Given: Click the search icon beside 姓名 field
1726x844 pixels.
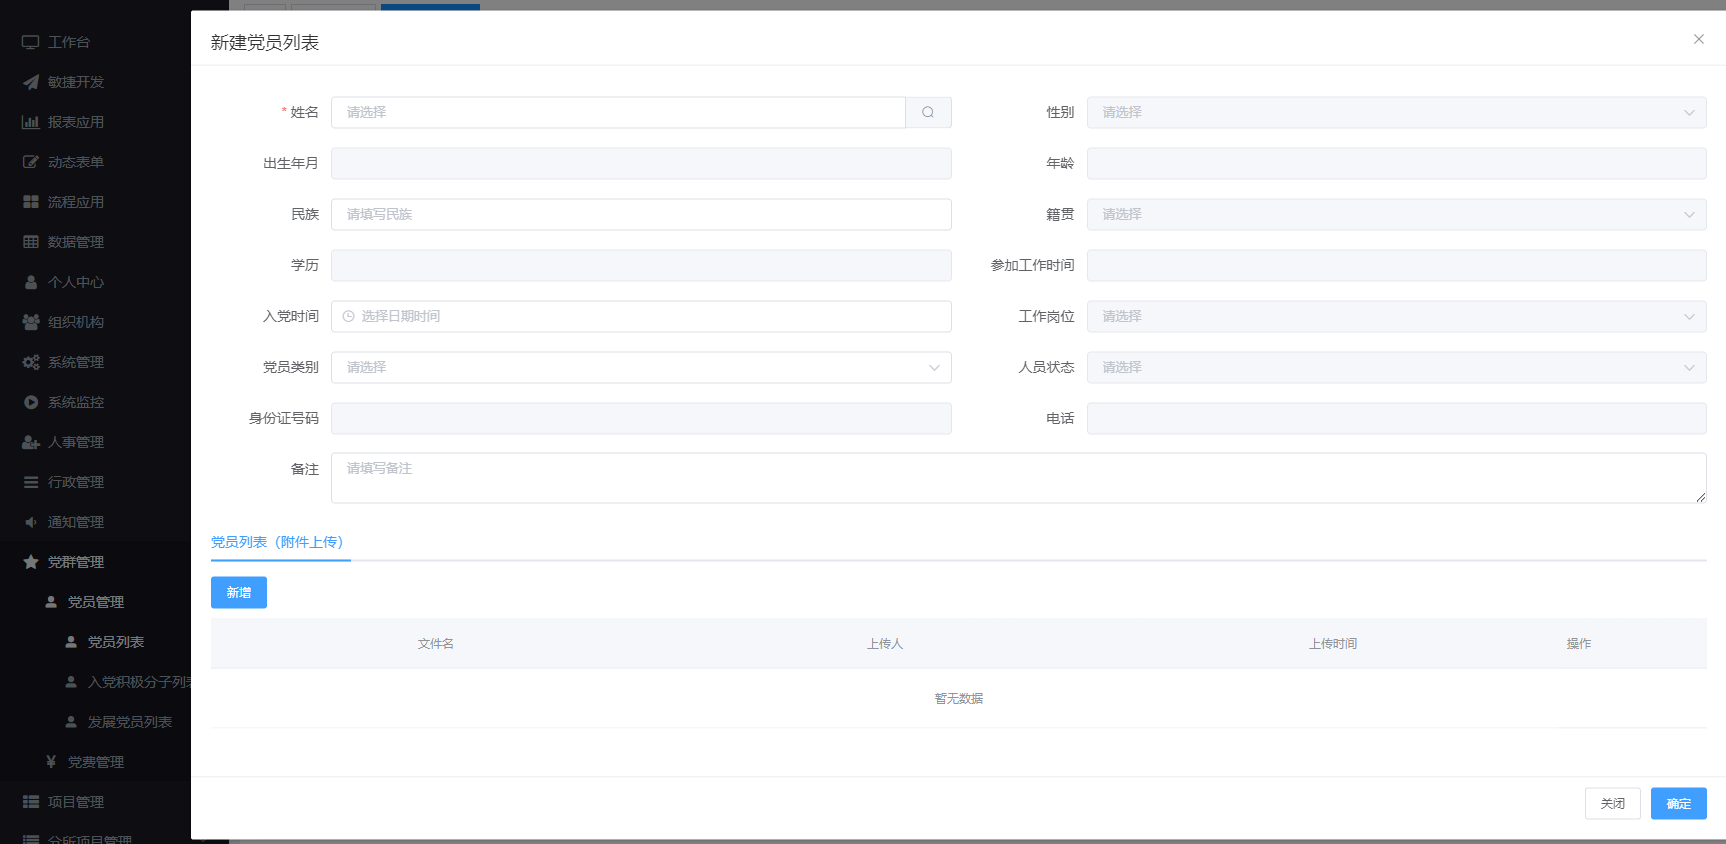Looking at the screenshot, I should coord(928,112).
